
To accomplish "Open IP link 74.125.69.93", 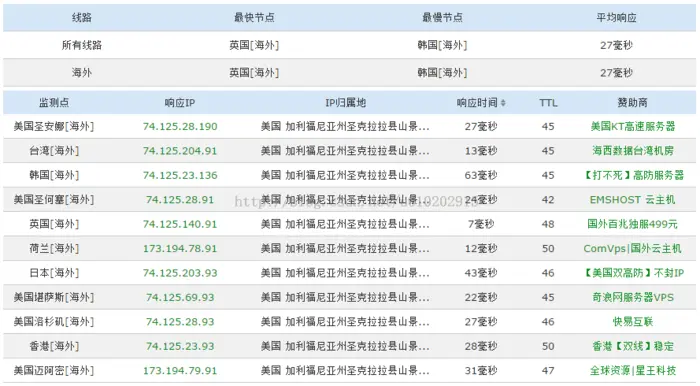I will coord(180,298).
